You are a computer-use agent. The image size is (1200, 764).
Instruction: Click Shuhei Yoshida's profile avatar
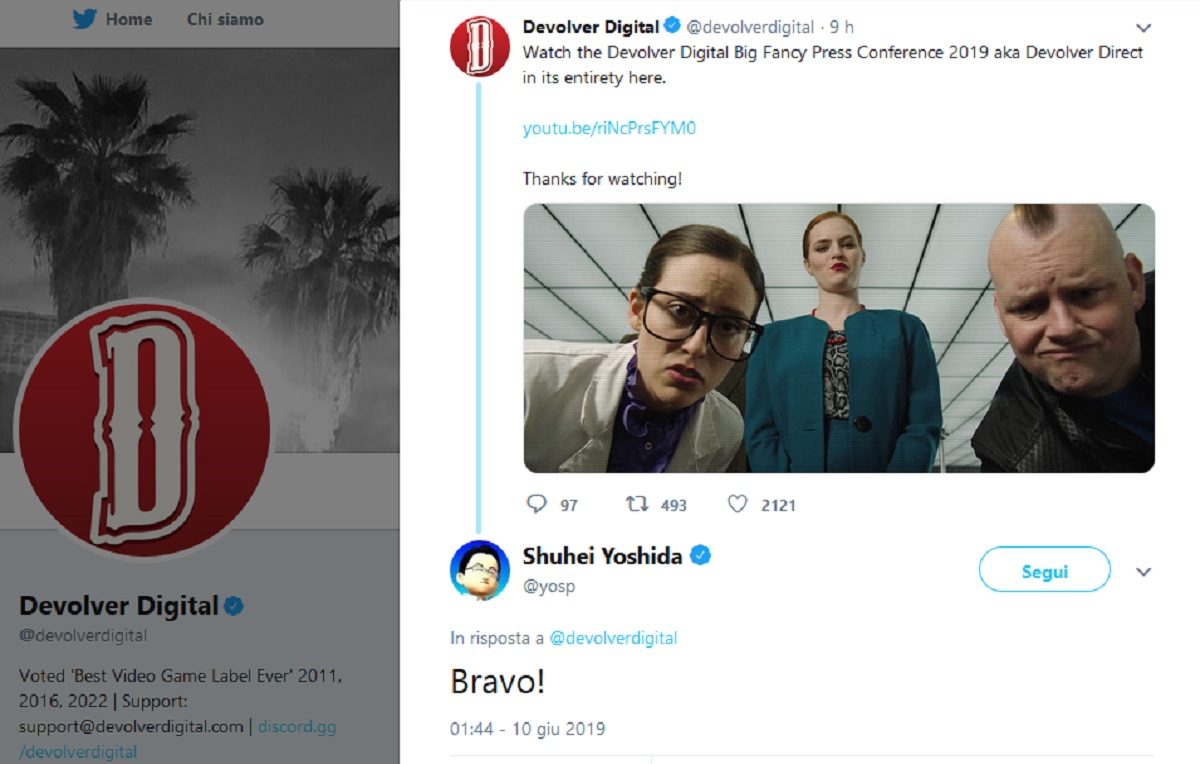click(480, 572)
